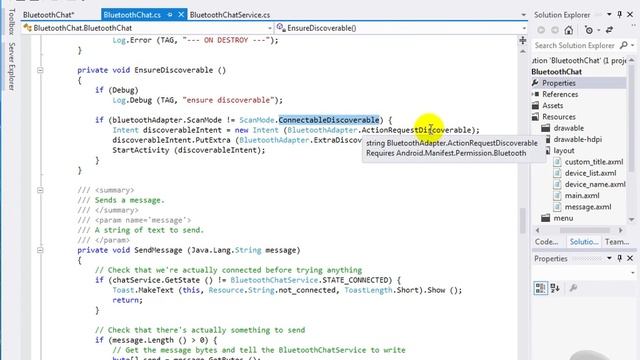Toggle pin on BluetoothChat.cs tab

tap(170, 15)
